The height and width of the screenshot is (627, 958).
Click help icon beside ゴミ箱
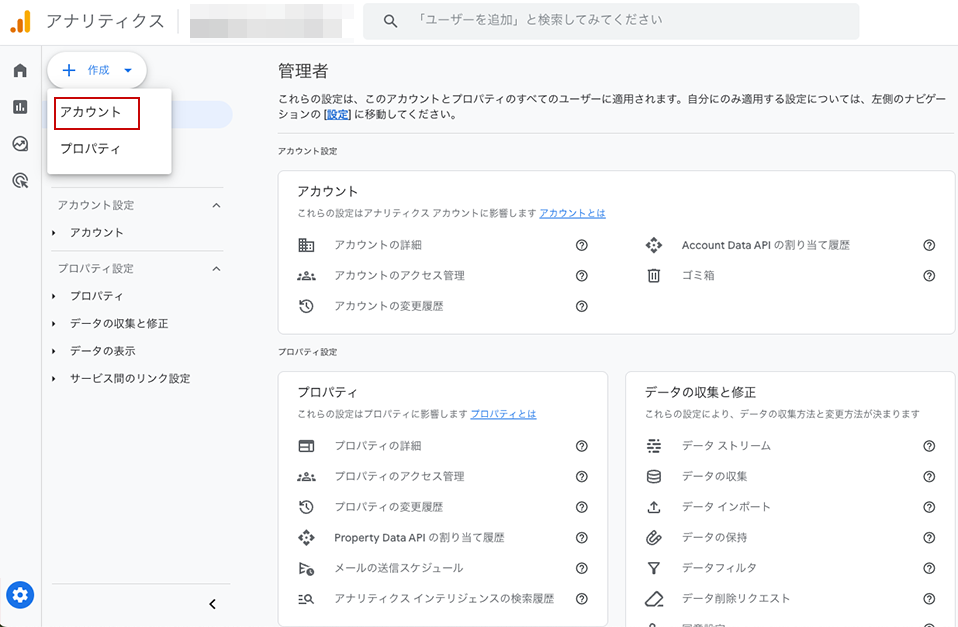point(929,276)
